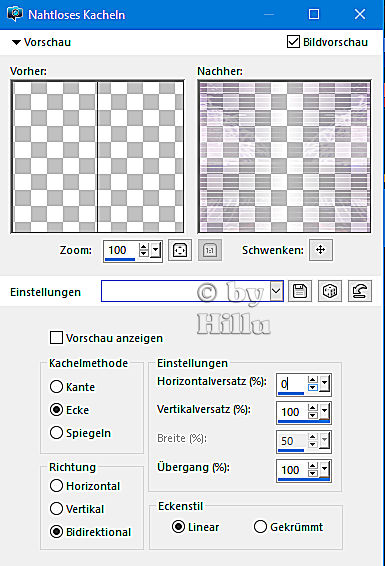Viewport: 385px width, 566px height.
Task: Choose the Vertikal direction option
Action: (x=56, y=509)
